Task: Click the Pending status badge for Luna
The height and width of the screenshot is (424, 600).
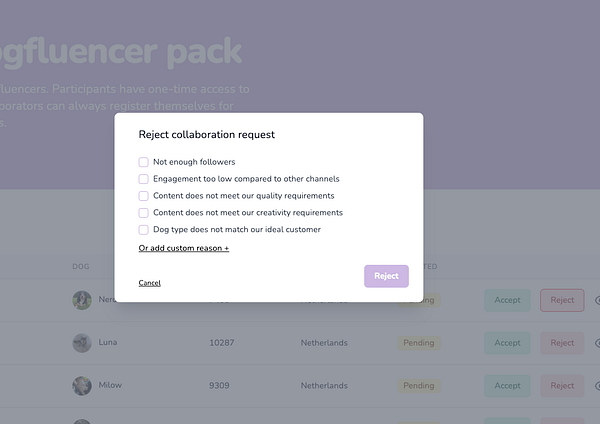Action: (x=419, y=343)
